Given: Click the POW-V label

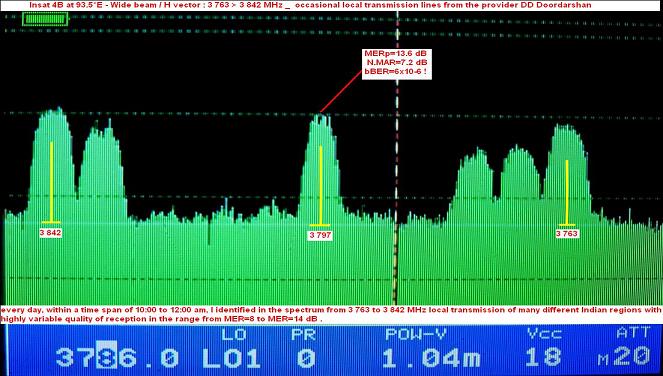Looking at the screenshot, I should pyautogui.click(x=416, y=334).
